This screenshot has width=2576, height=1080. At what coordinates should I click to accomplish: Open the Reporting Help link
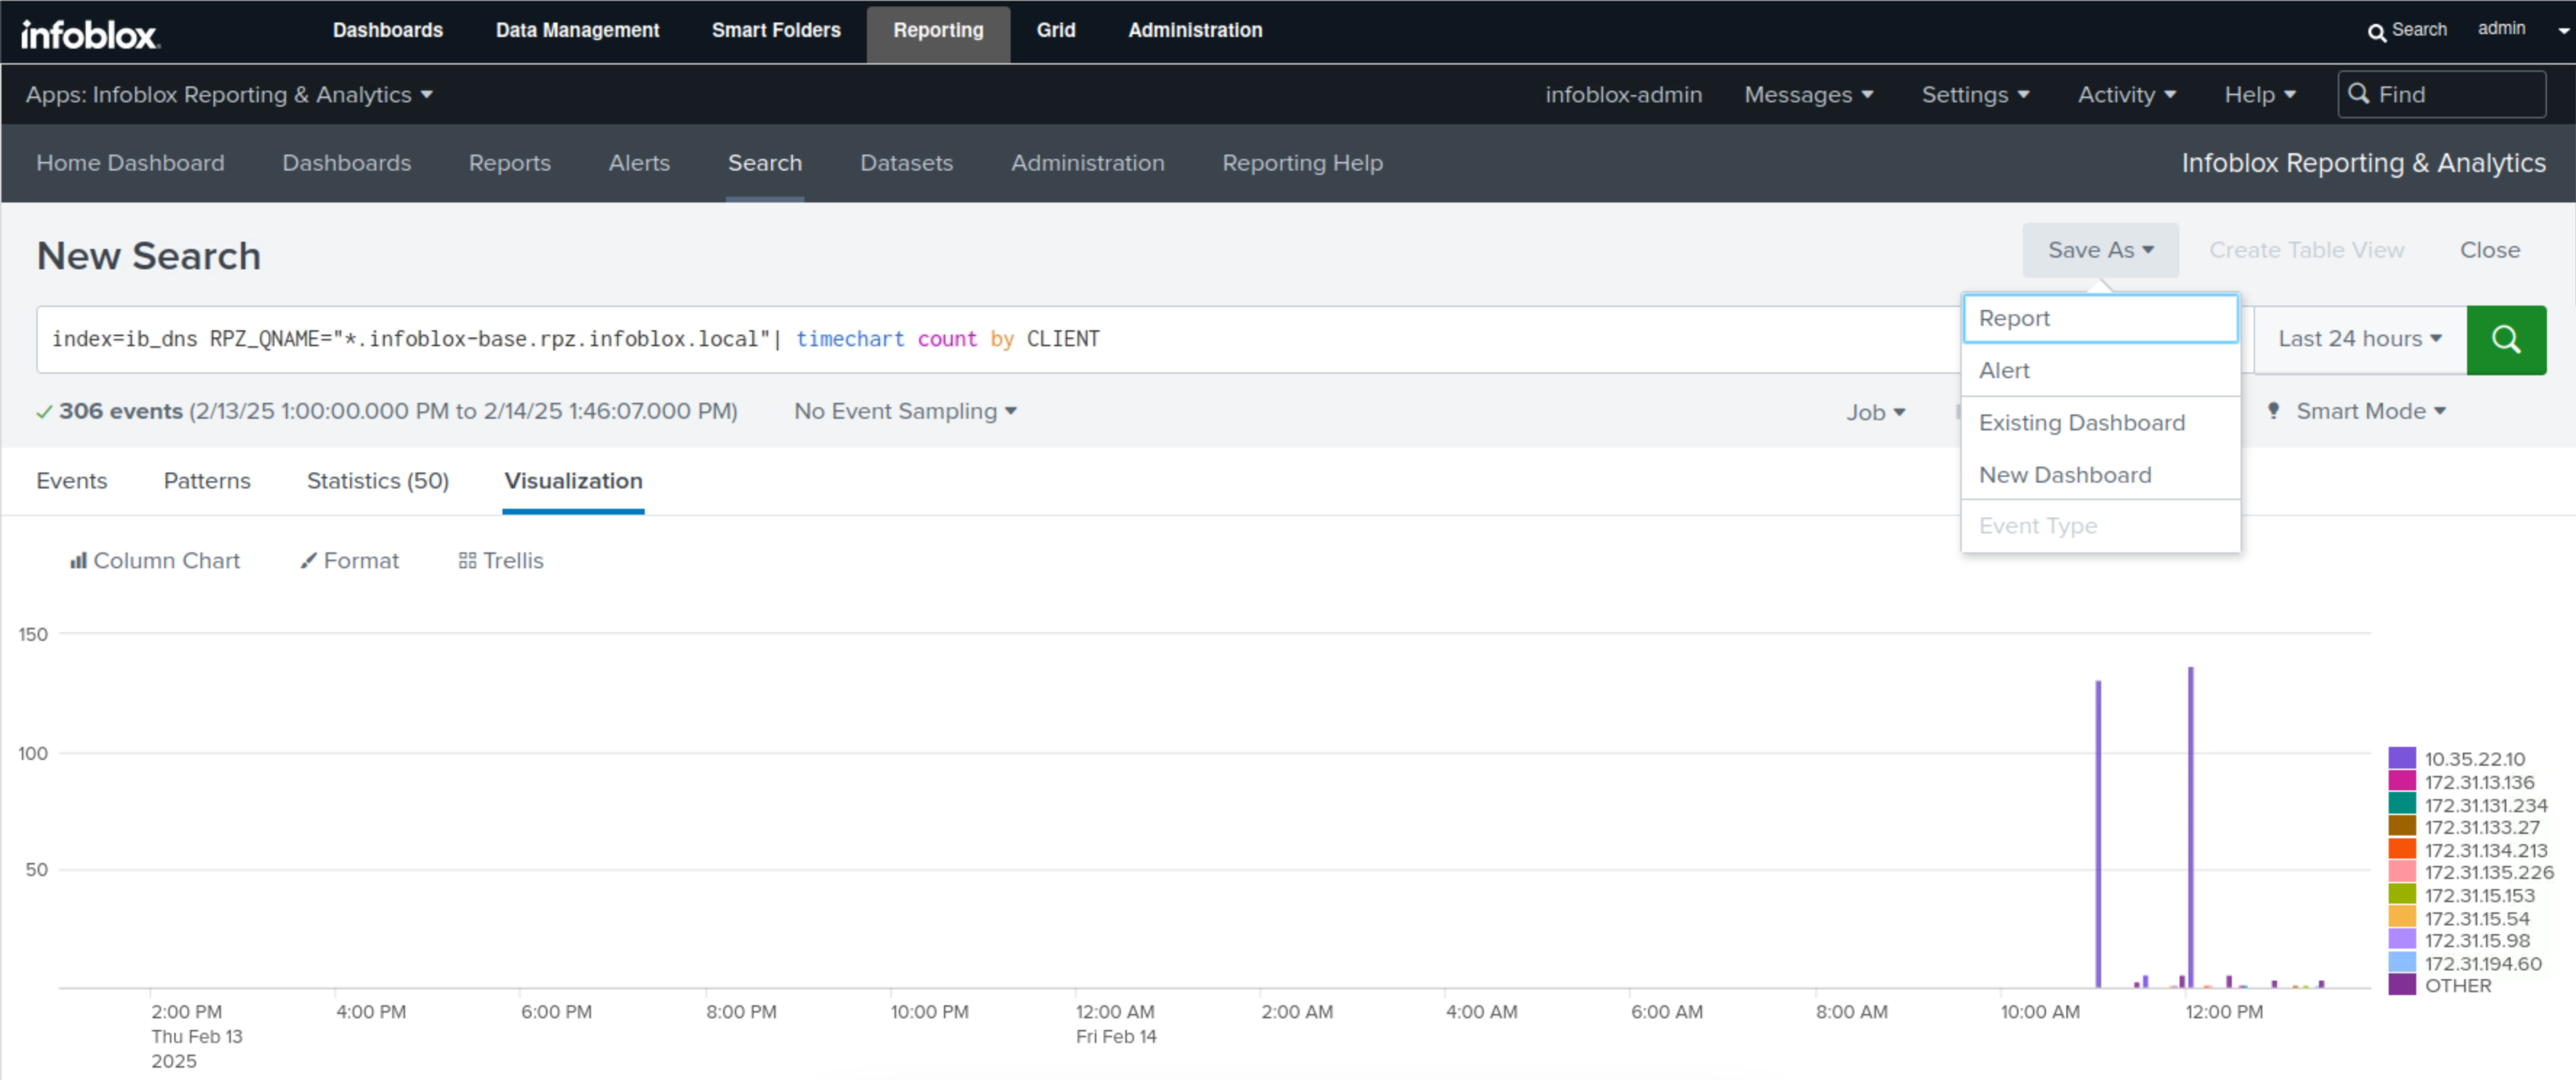point(1302,163)
